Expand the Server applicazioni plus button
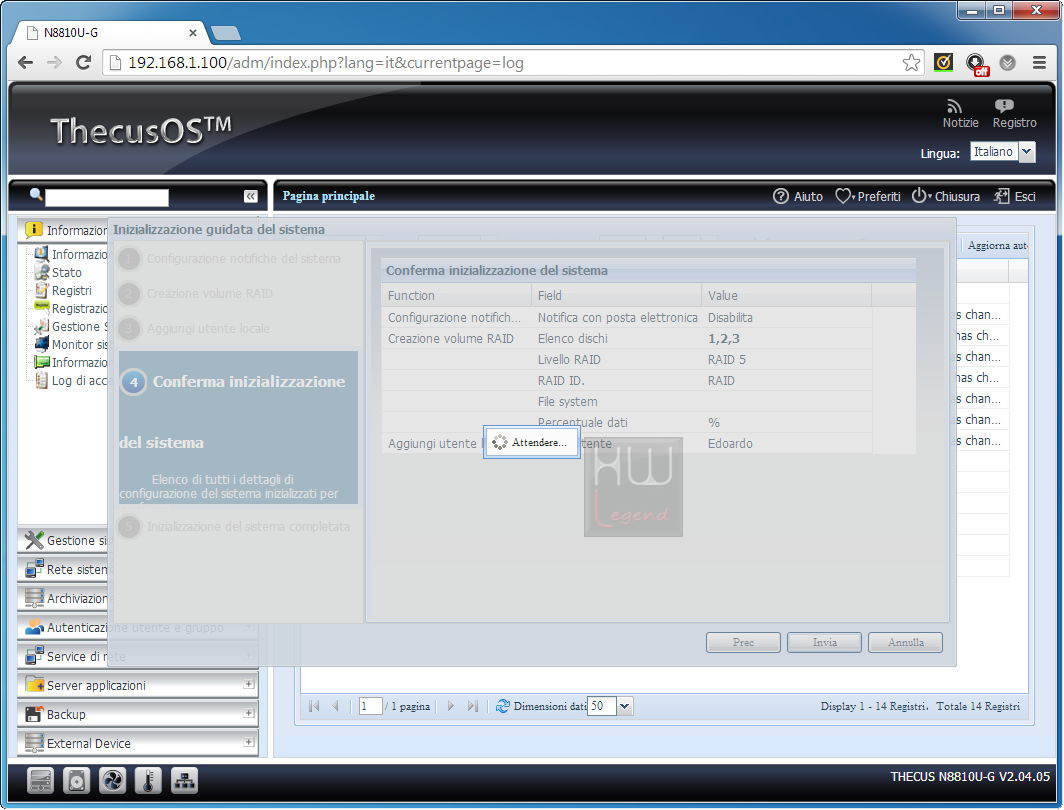Screen dimensions: 1064x810 pyautogui.click(x=248, y=684)
